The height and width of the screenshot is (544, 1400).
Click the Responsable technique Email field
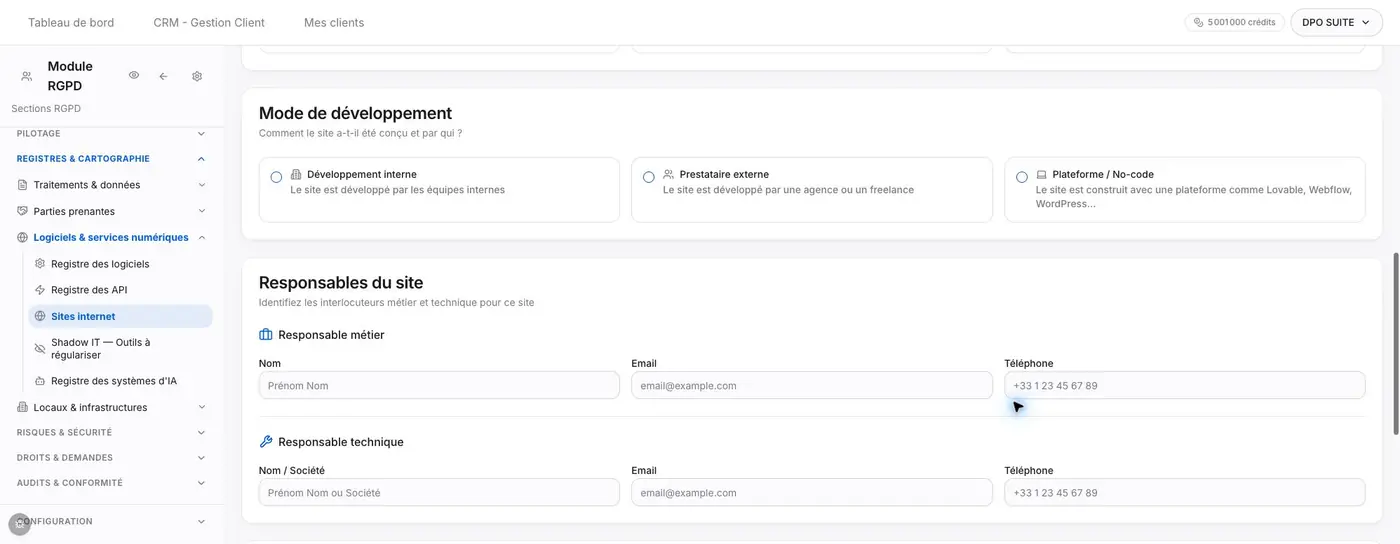click(x=812, y=492)
